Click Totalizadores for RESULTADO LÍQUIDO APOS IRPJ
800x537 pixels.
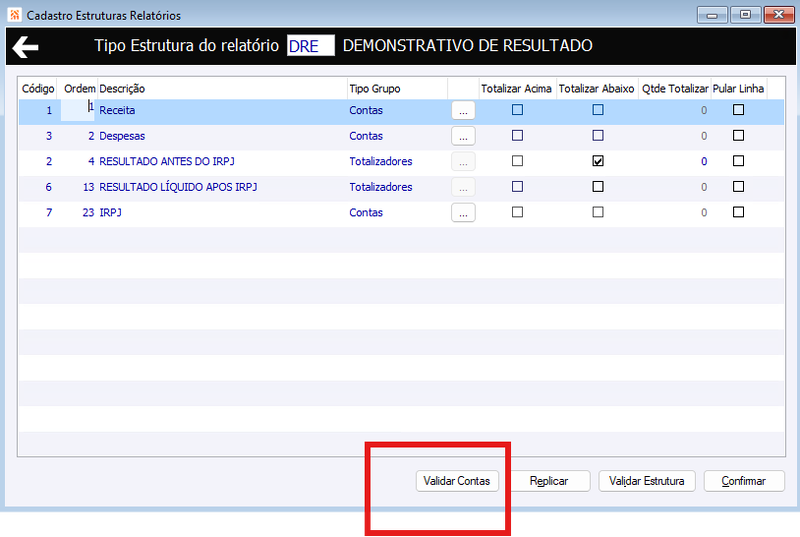(x=381, y=187)
